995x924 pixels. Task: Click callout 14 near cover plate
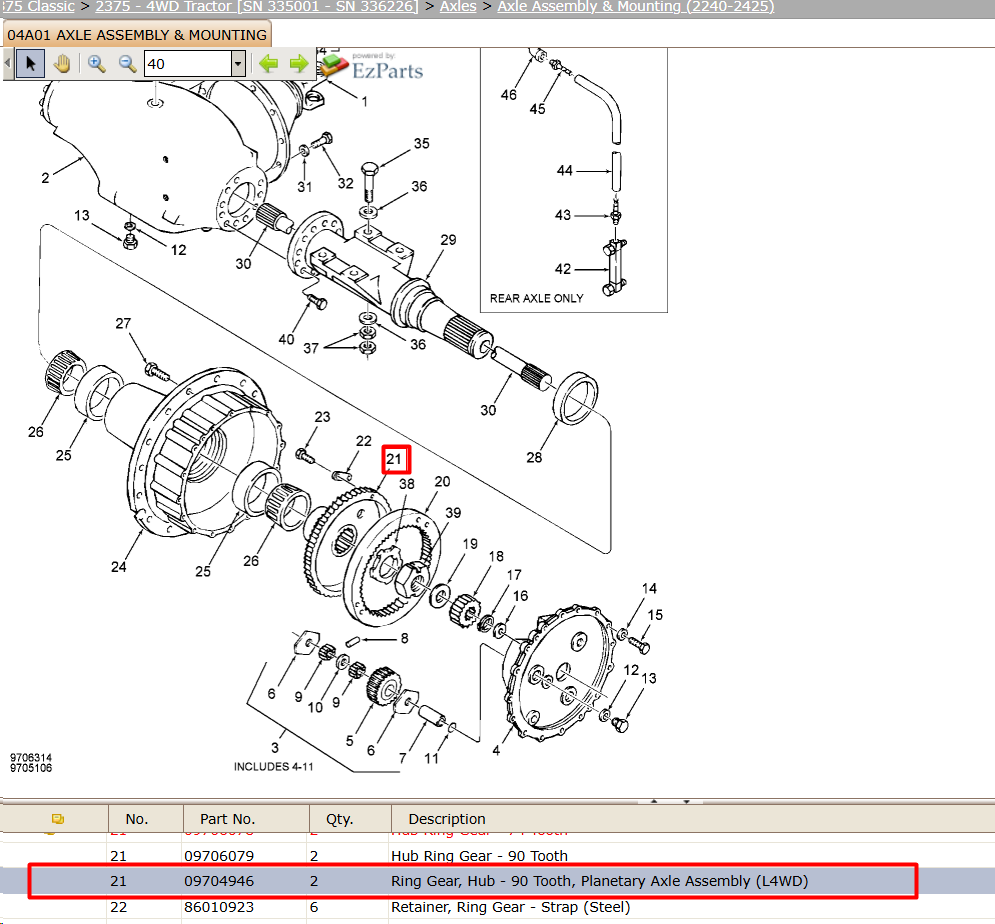click(x=649, y=588)
